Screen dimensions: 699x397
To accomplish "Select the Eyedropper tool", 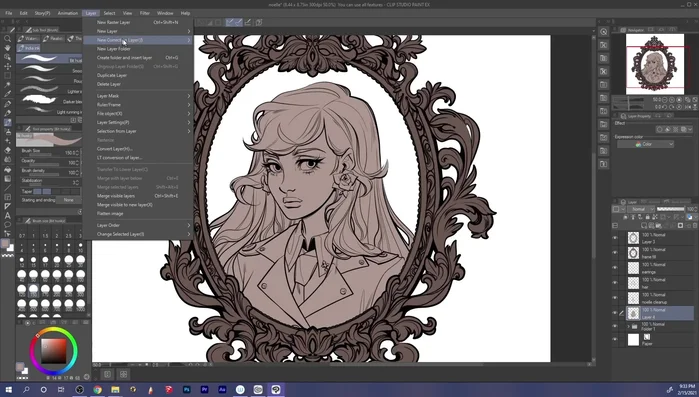I will [x=8, y=94].
